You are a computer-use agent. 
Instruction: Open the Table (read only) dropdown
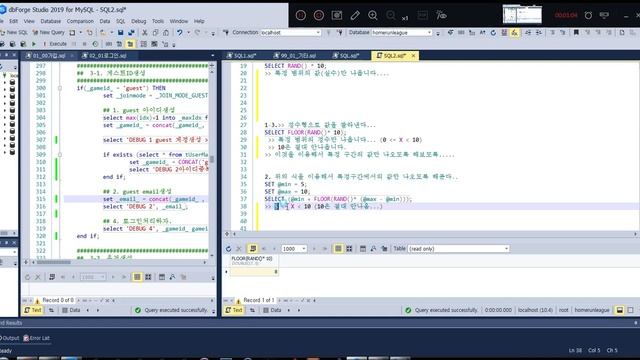[x=459, y=249]
